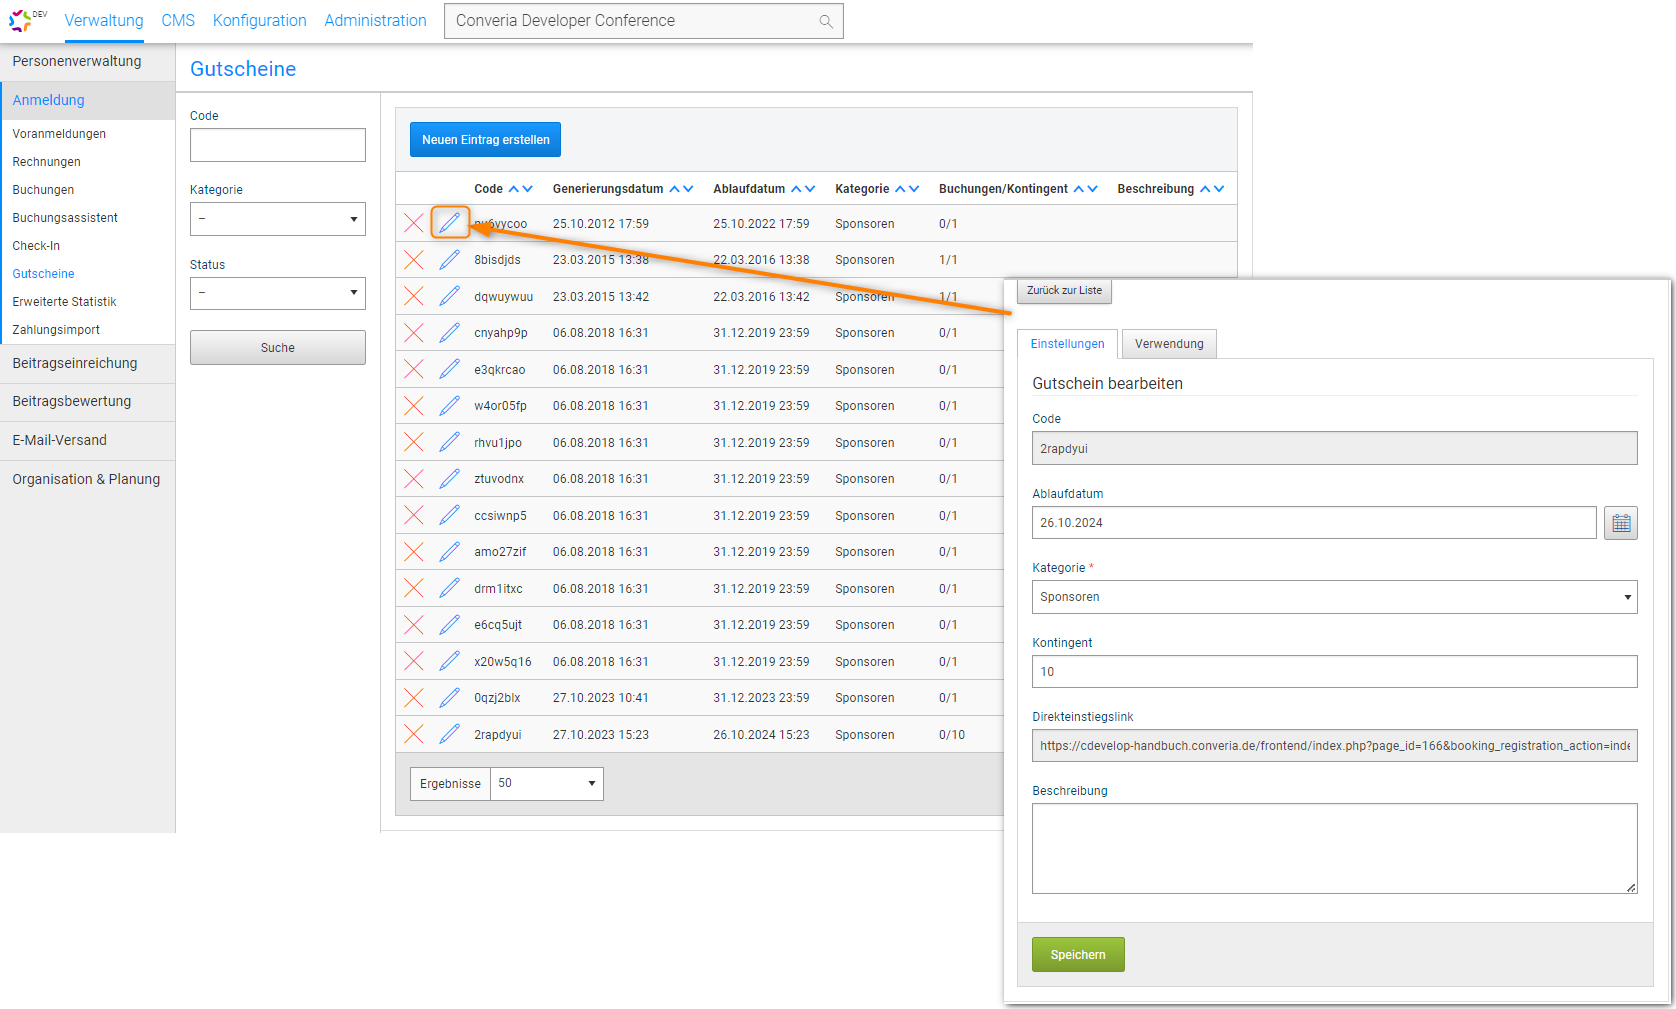Go back with Zurück zur Liste
1676x1009 pixels.
(1064, 291)
